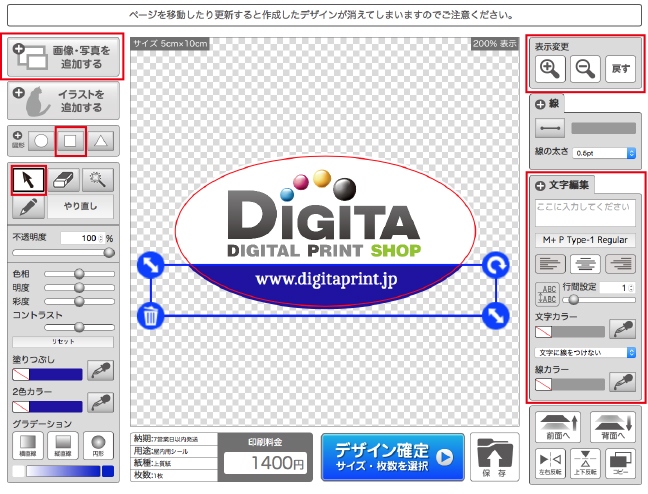
Task: Click the text entry field ここに入力
Action: (585, 213)
